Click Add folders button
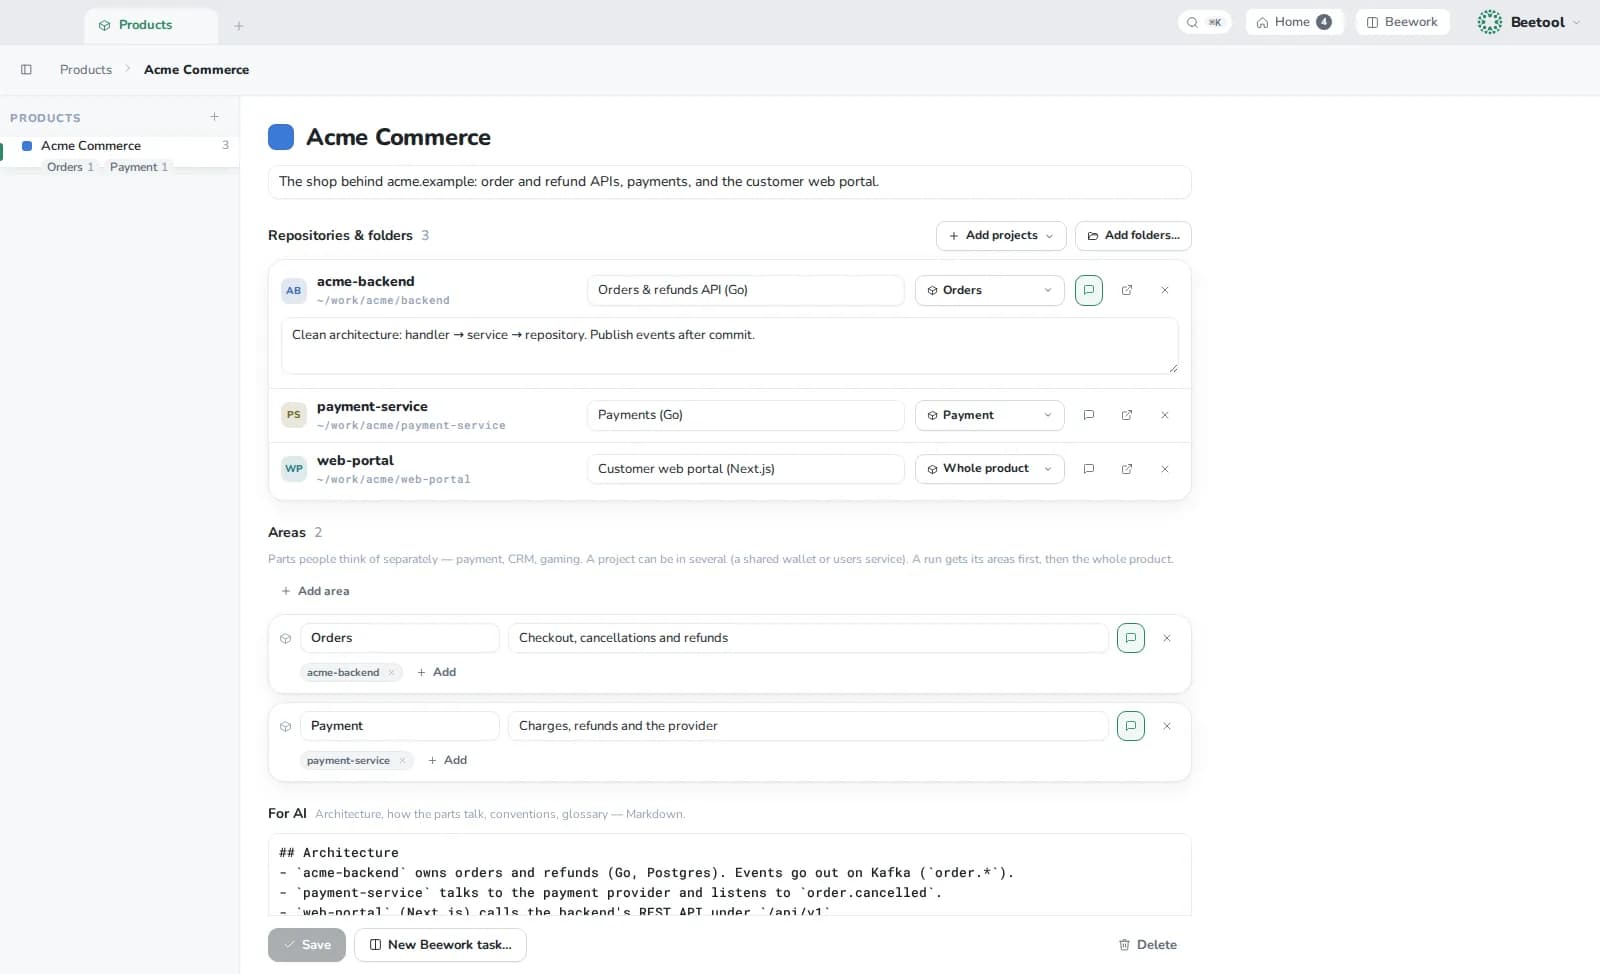Viewport: 1600px width, 974px height. pyautogui.click(x=1133, y=236)
